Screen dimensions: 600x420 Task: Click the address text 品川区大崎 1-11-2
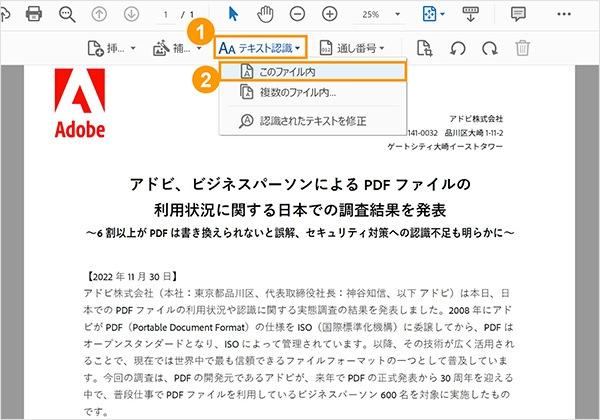(474, 133)
